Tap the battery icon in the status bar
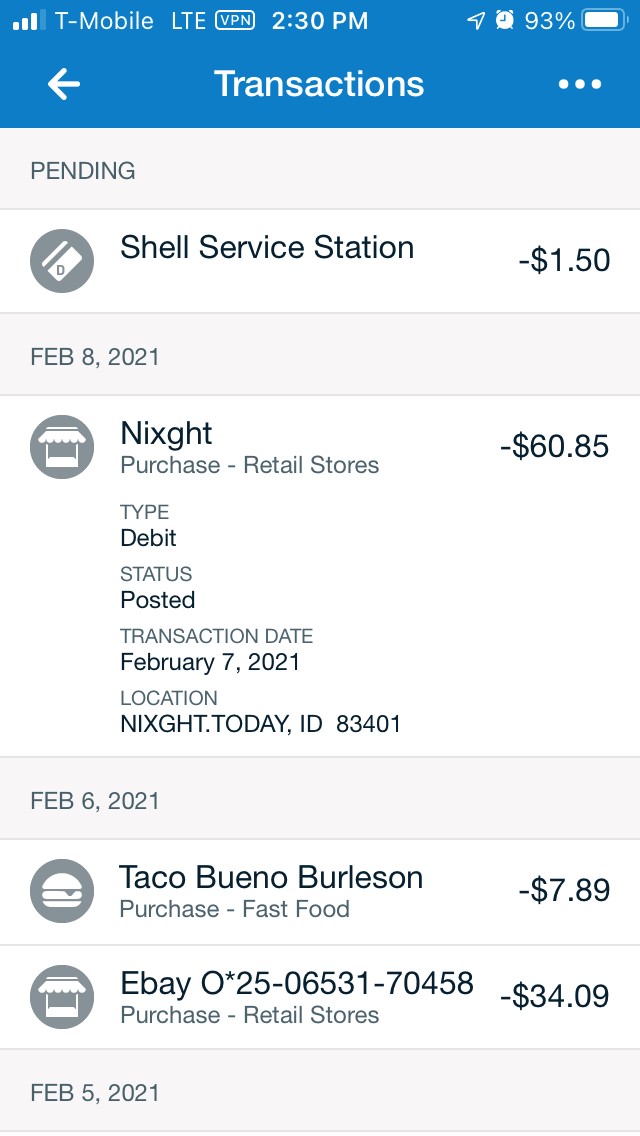640x1136 pixels. click(604, 20)
